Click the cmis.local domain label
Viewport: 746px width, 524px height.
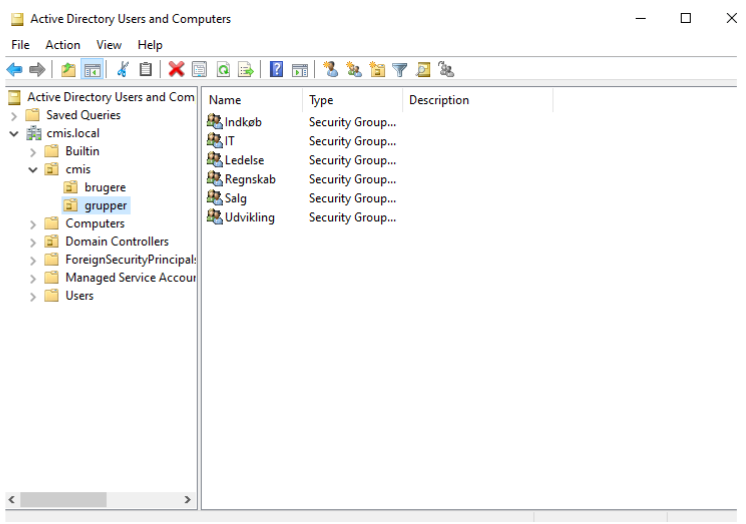[73, 133]
